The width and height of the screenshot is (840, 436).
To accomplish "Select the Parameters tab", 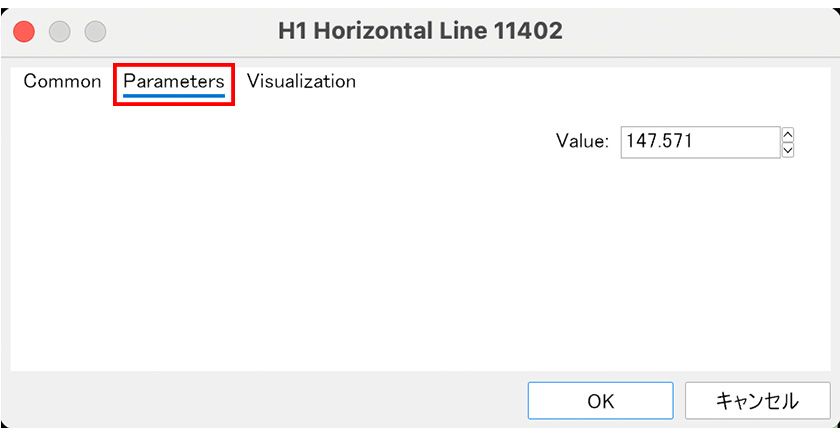I will tap(174, 82).
